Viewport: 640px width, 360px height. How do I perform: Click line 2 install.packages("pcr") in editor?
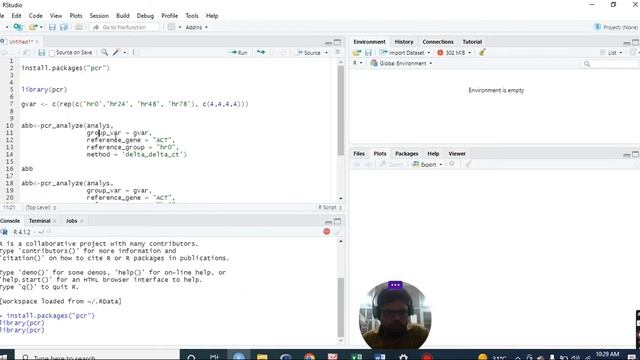(x=65, y=68)
